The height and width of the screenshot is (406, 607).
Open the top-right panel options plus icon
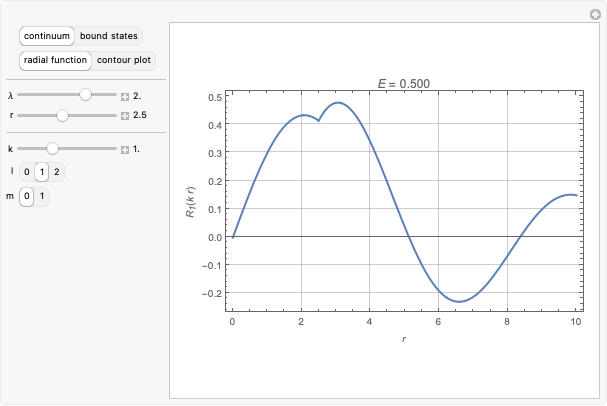(x=595, y=13)
